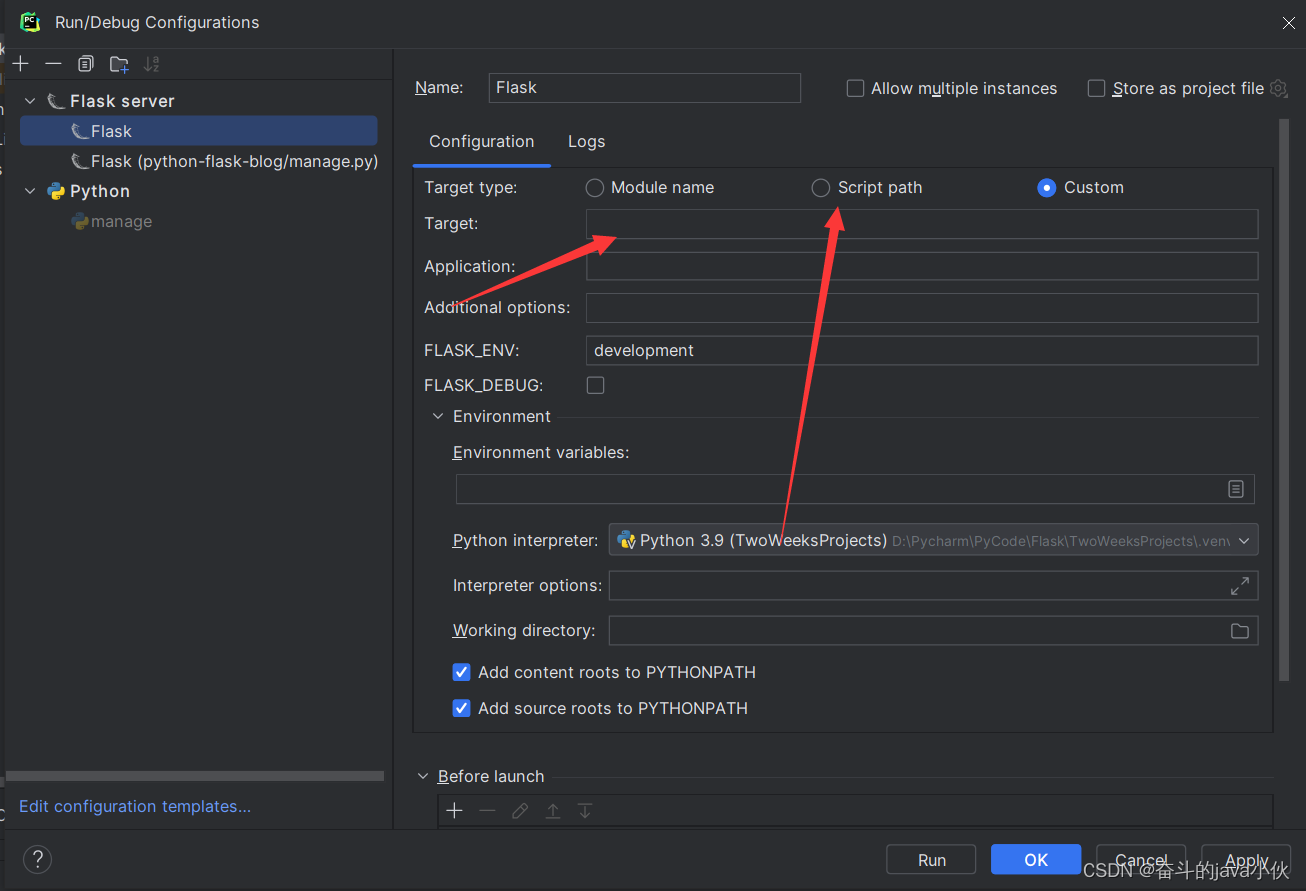Edit the Before launch task pencil icon
The image size is (1306, 891).
[x=520, y=811]
